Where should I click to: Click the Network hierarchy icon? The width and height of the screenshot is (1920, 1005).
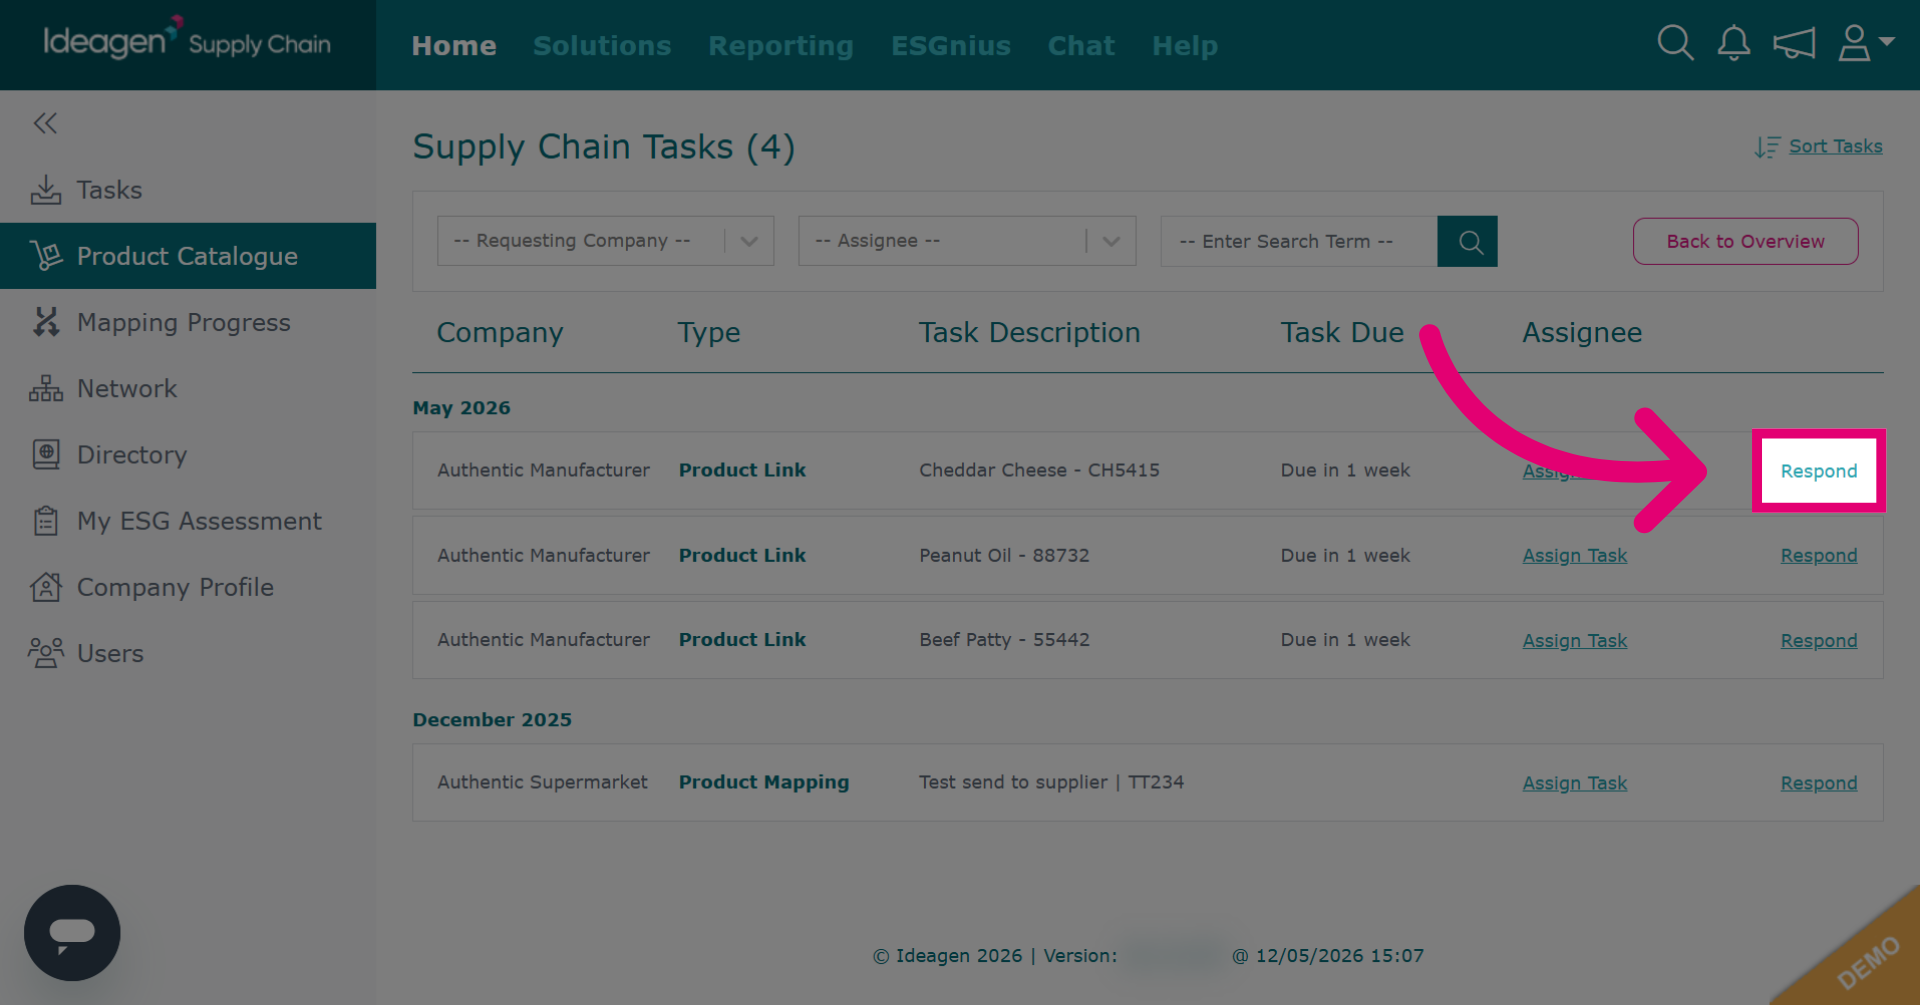coord(46,388)
